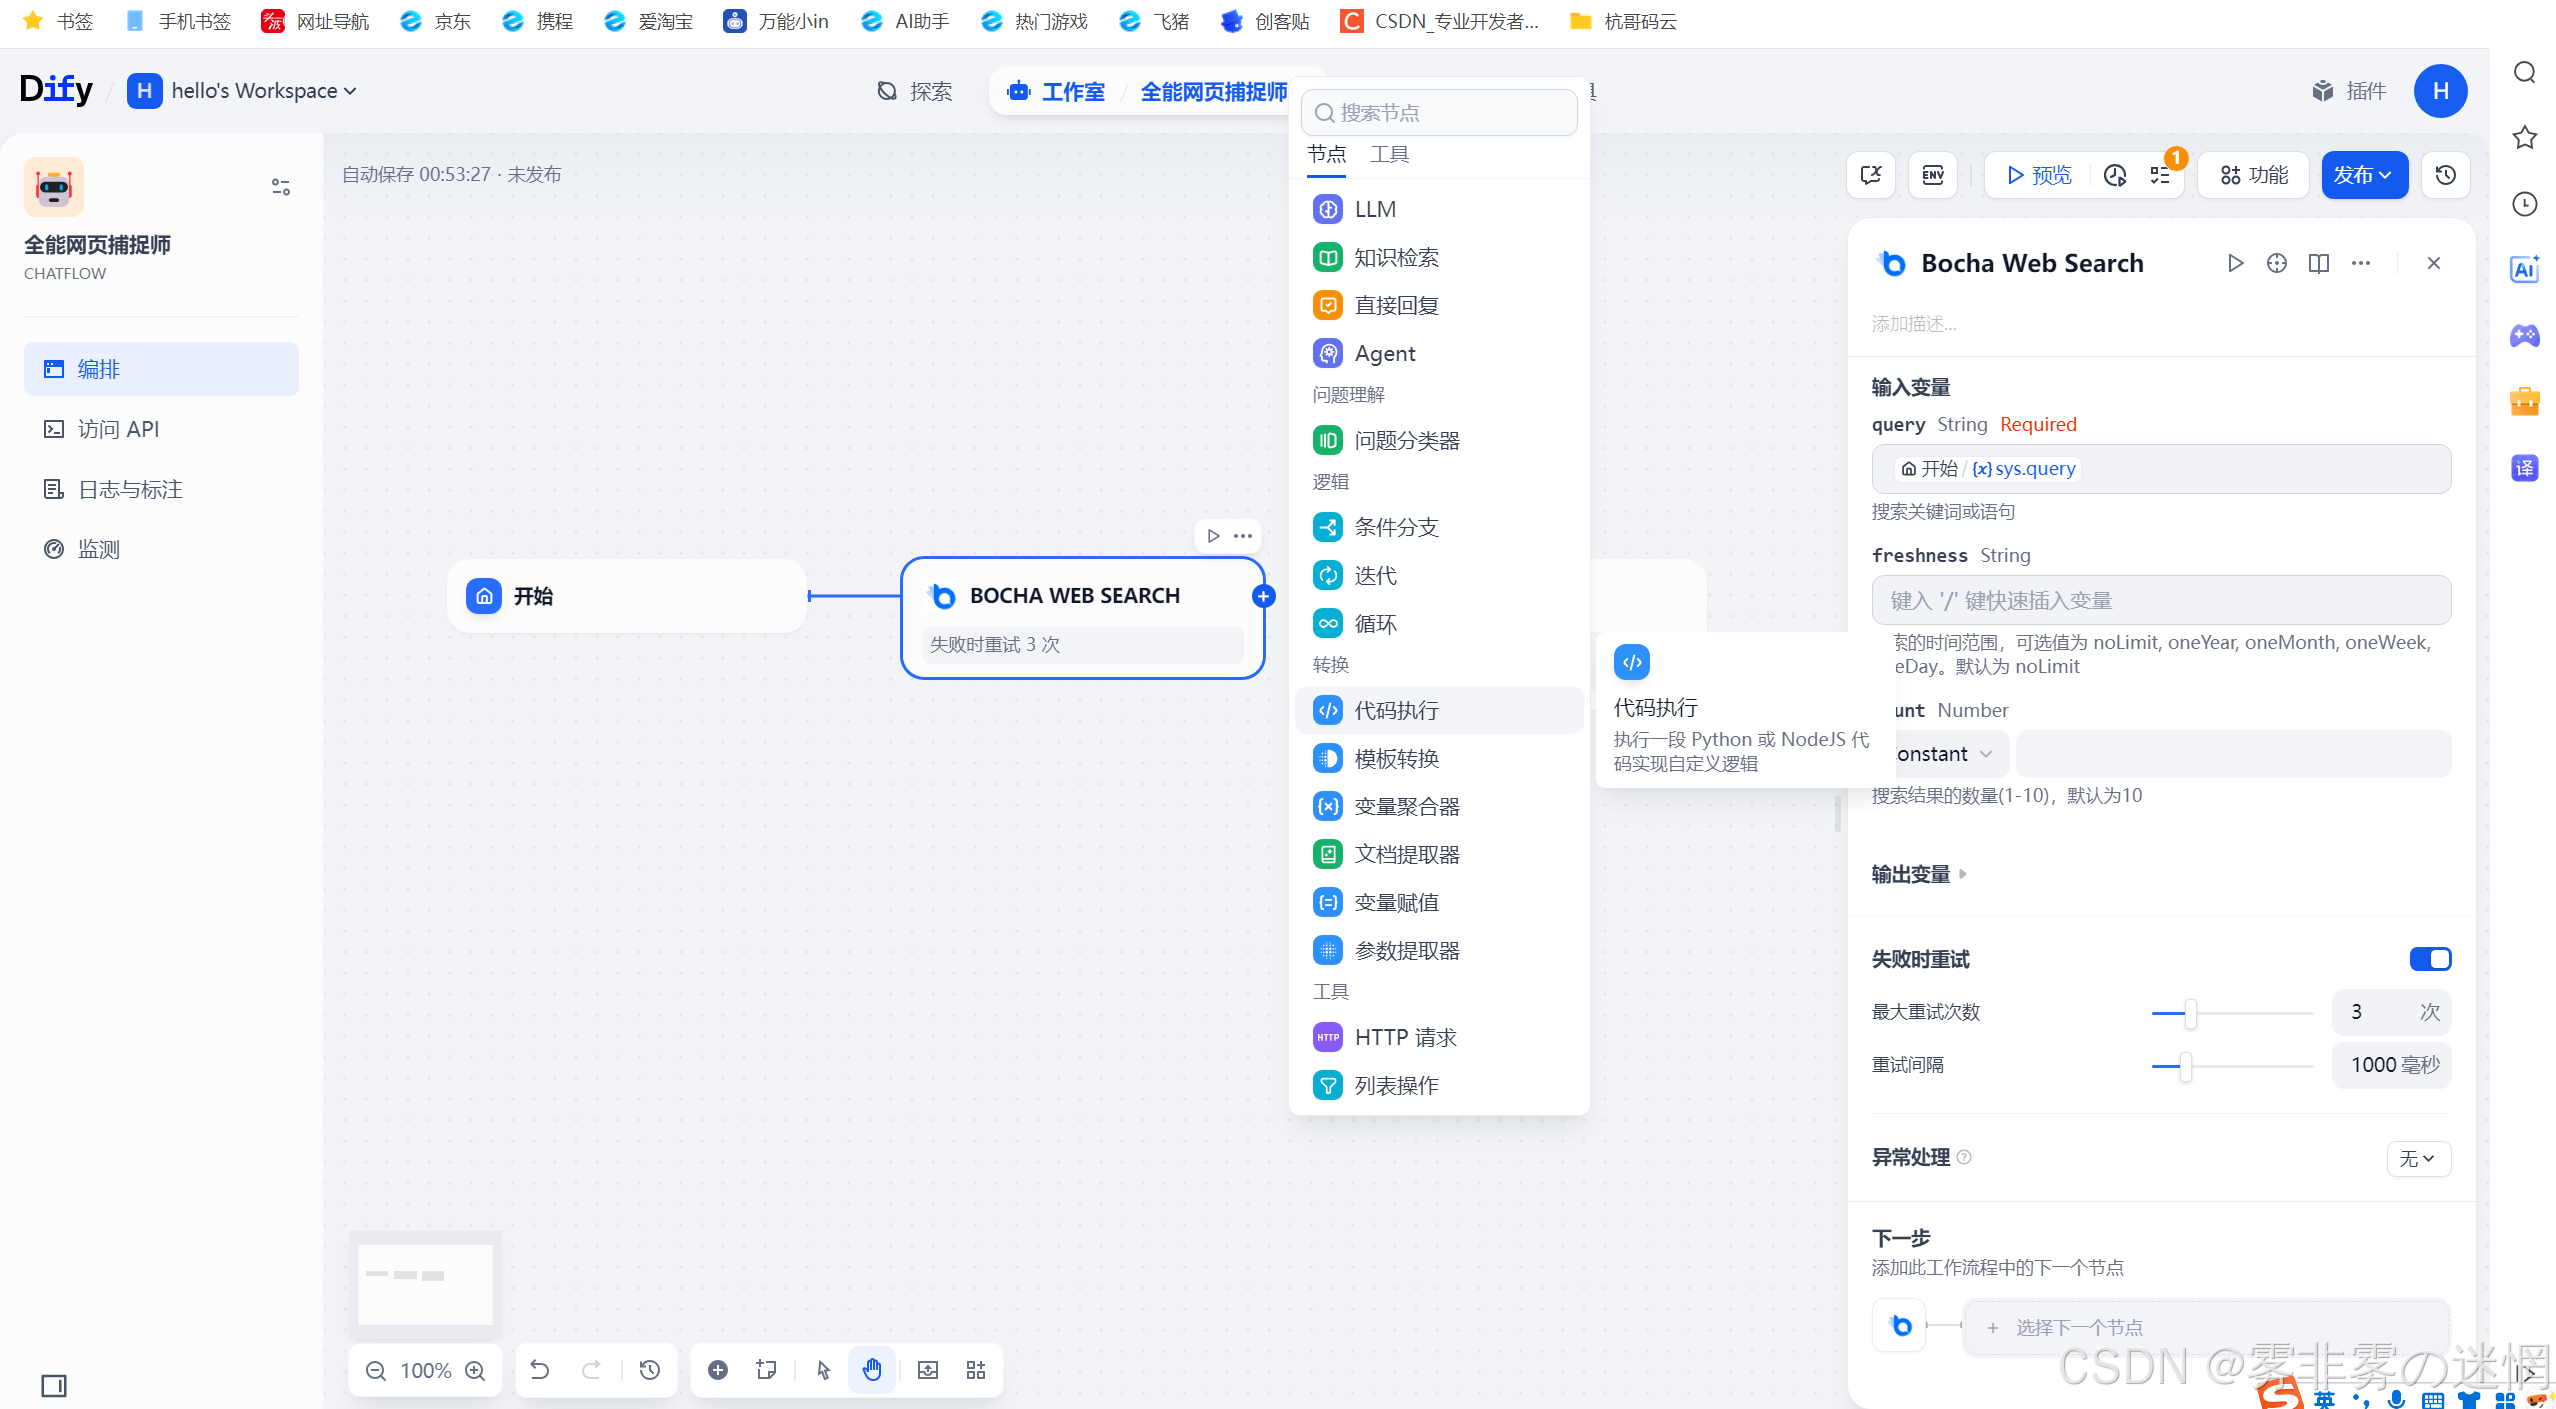Open 京东 bookmark
This screenshot has width=2556, height=1409.
(x=435, y=21)
